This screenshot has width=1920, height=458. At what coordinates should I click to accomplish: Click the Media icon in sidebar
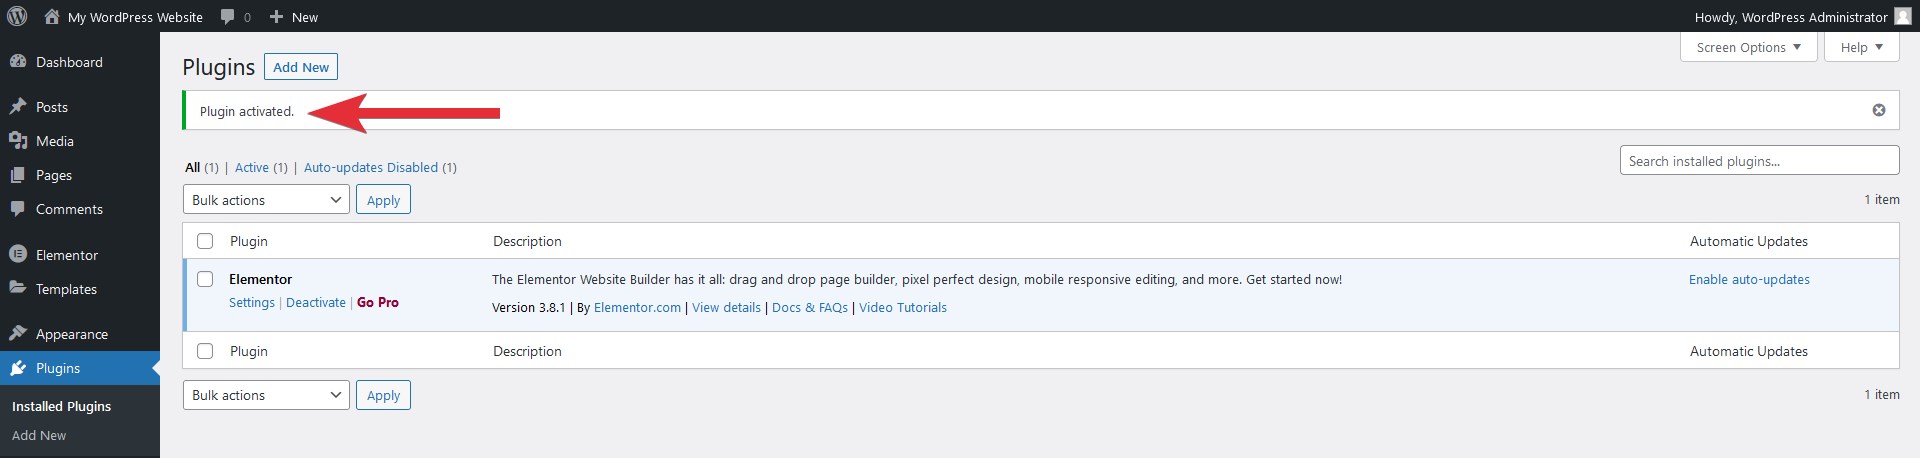click(x=18, y=141)
